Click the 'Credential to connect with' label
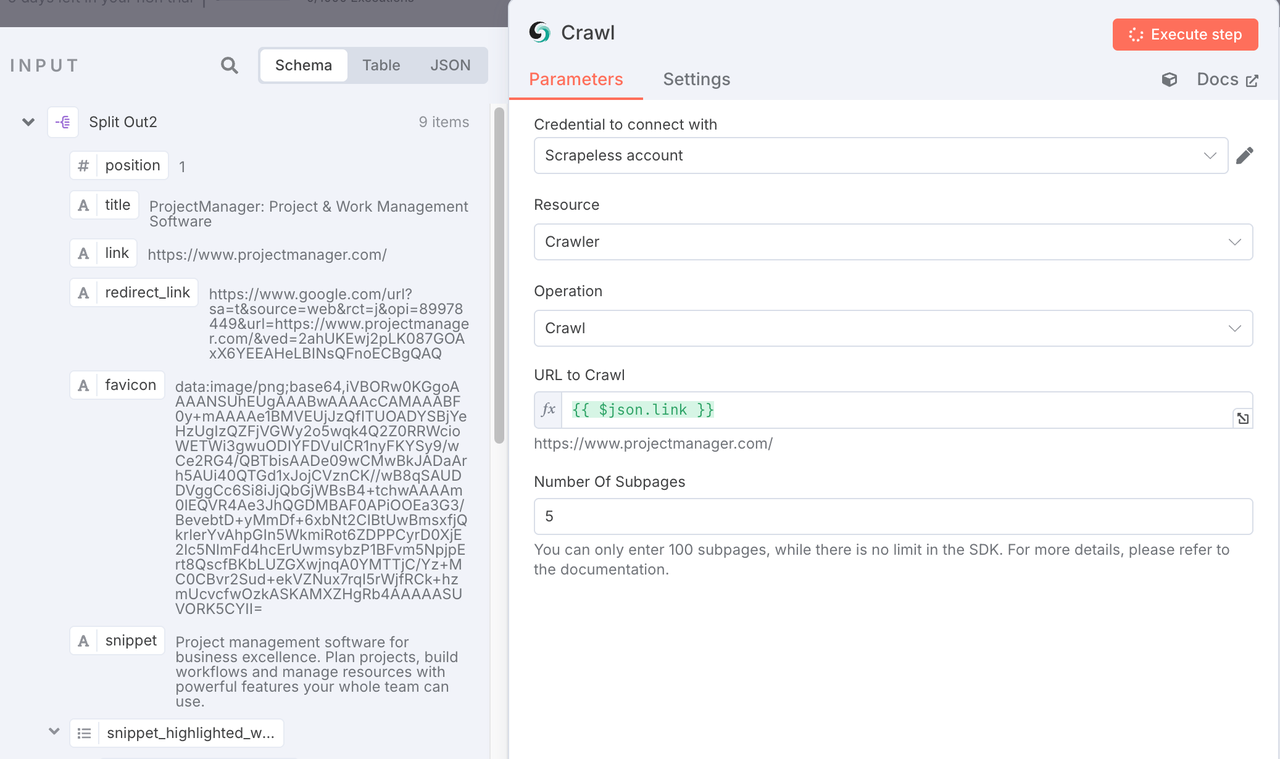 point(626,125)
